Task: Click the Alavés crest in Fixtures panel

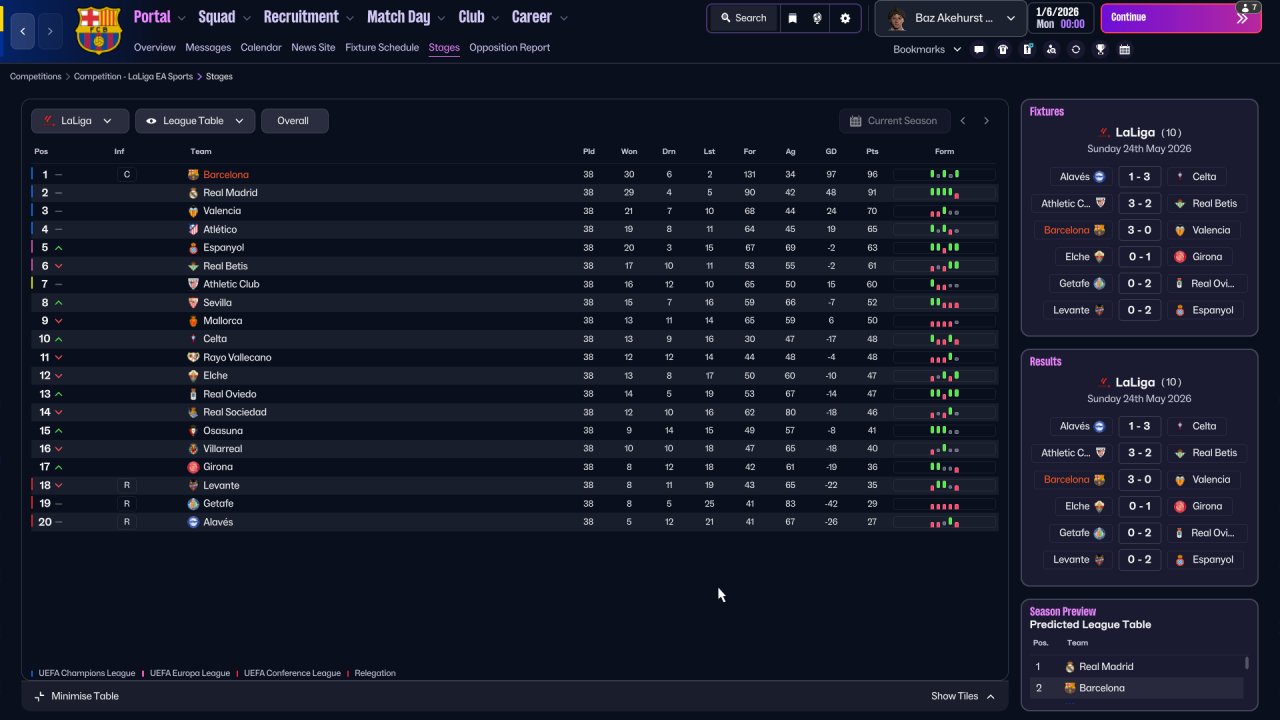Action: [1099, 177]
